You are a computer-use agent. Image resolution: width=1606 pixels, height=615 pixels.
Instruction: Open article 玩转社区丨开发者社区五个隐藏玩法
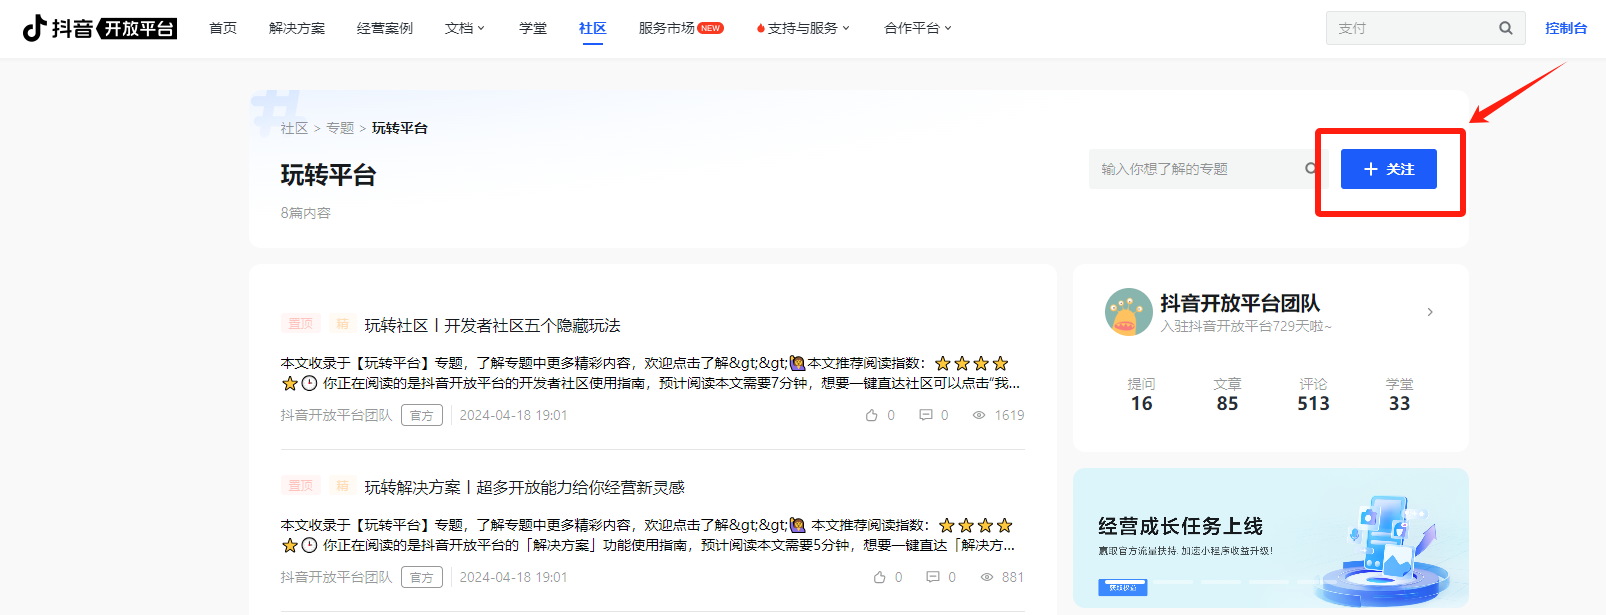[x=492, y=326]
